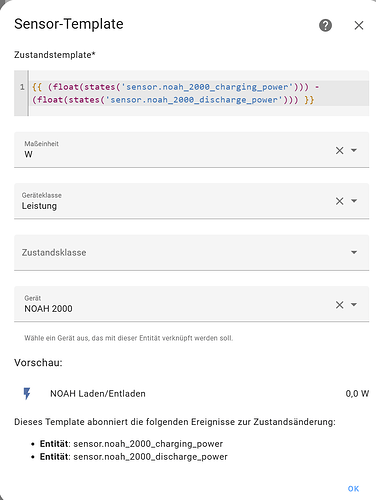Expand the Maßeinheit dropdown arrow
The width and height of the screenshot is (376, 500).
tap(354, 150)
